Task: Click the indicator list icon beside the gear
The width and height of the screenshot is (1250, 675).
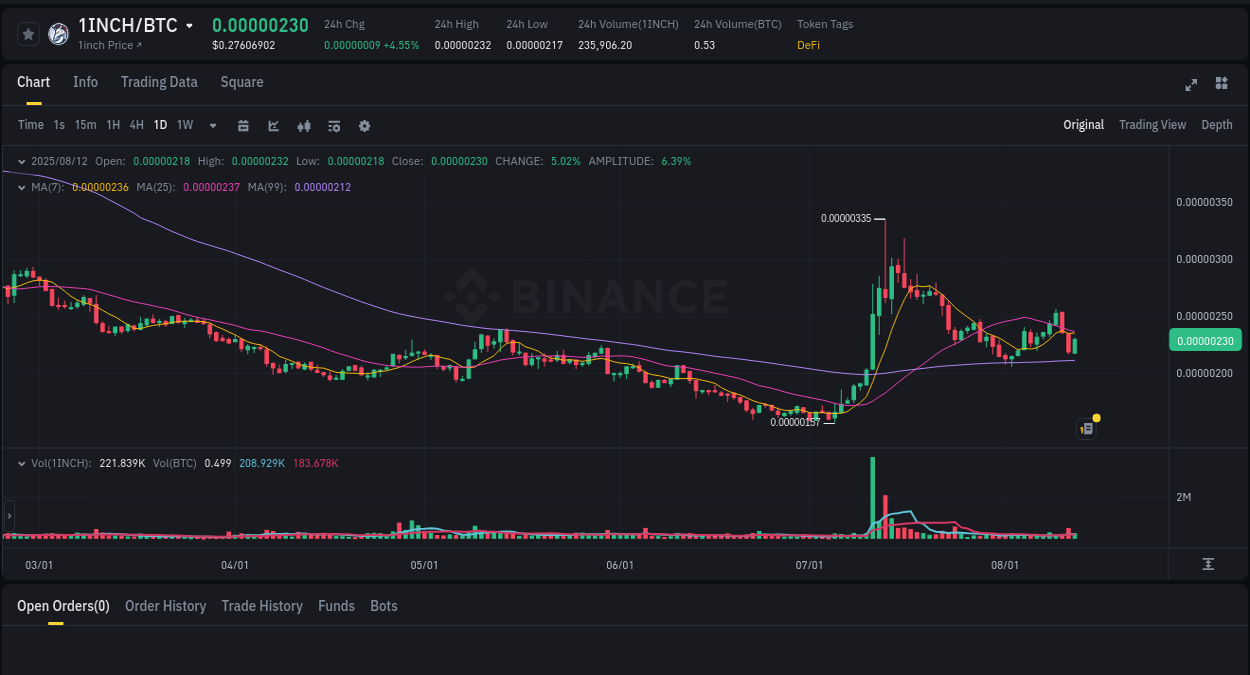Action: tap(333, 126)
